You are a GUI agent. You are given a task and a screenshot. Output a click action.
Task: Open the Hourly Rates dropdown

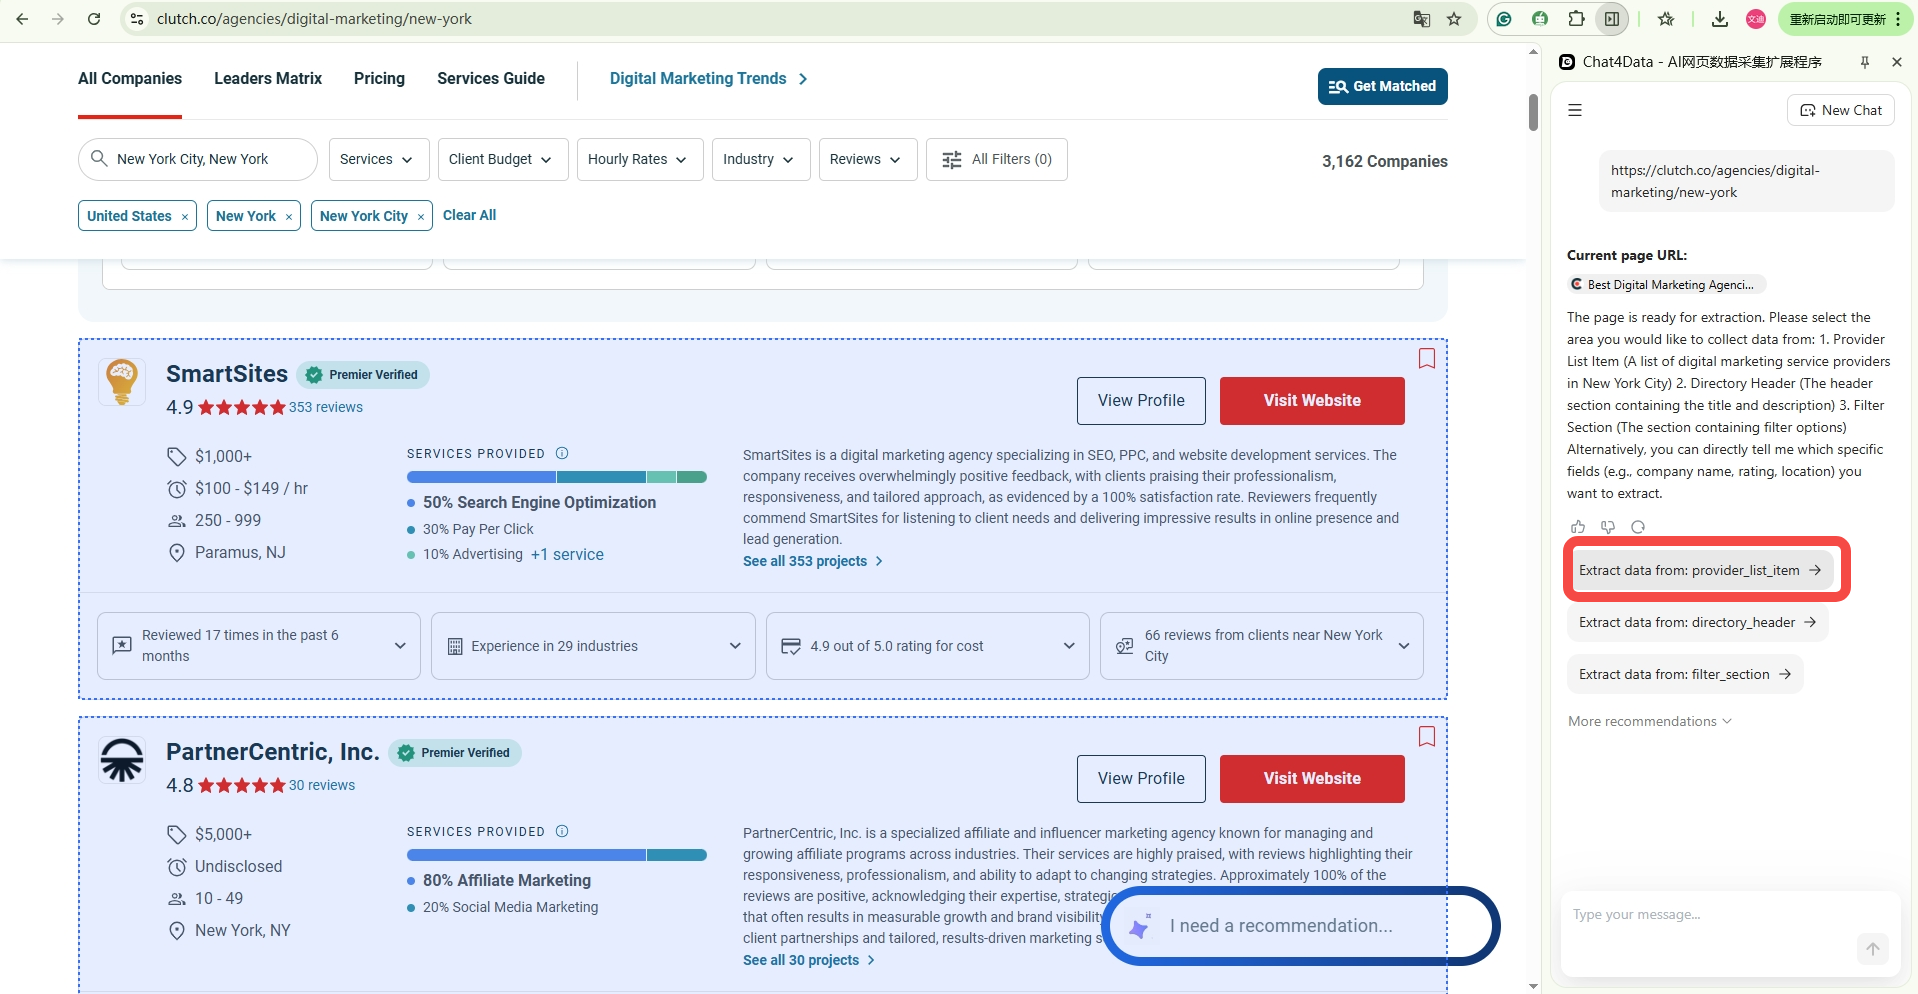point(638,159)
